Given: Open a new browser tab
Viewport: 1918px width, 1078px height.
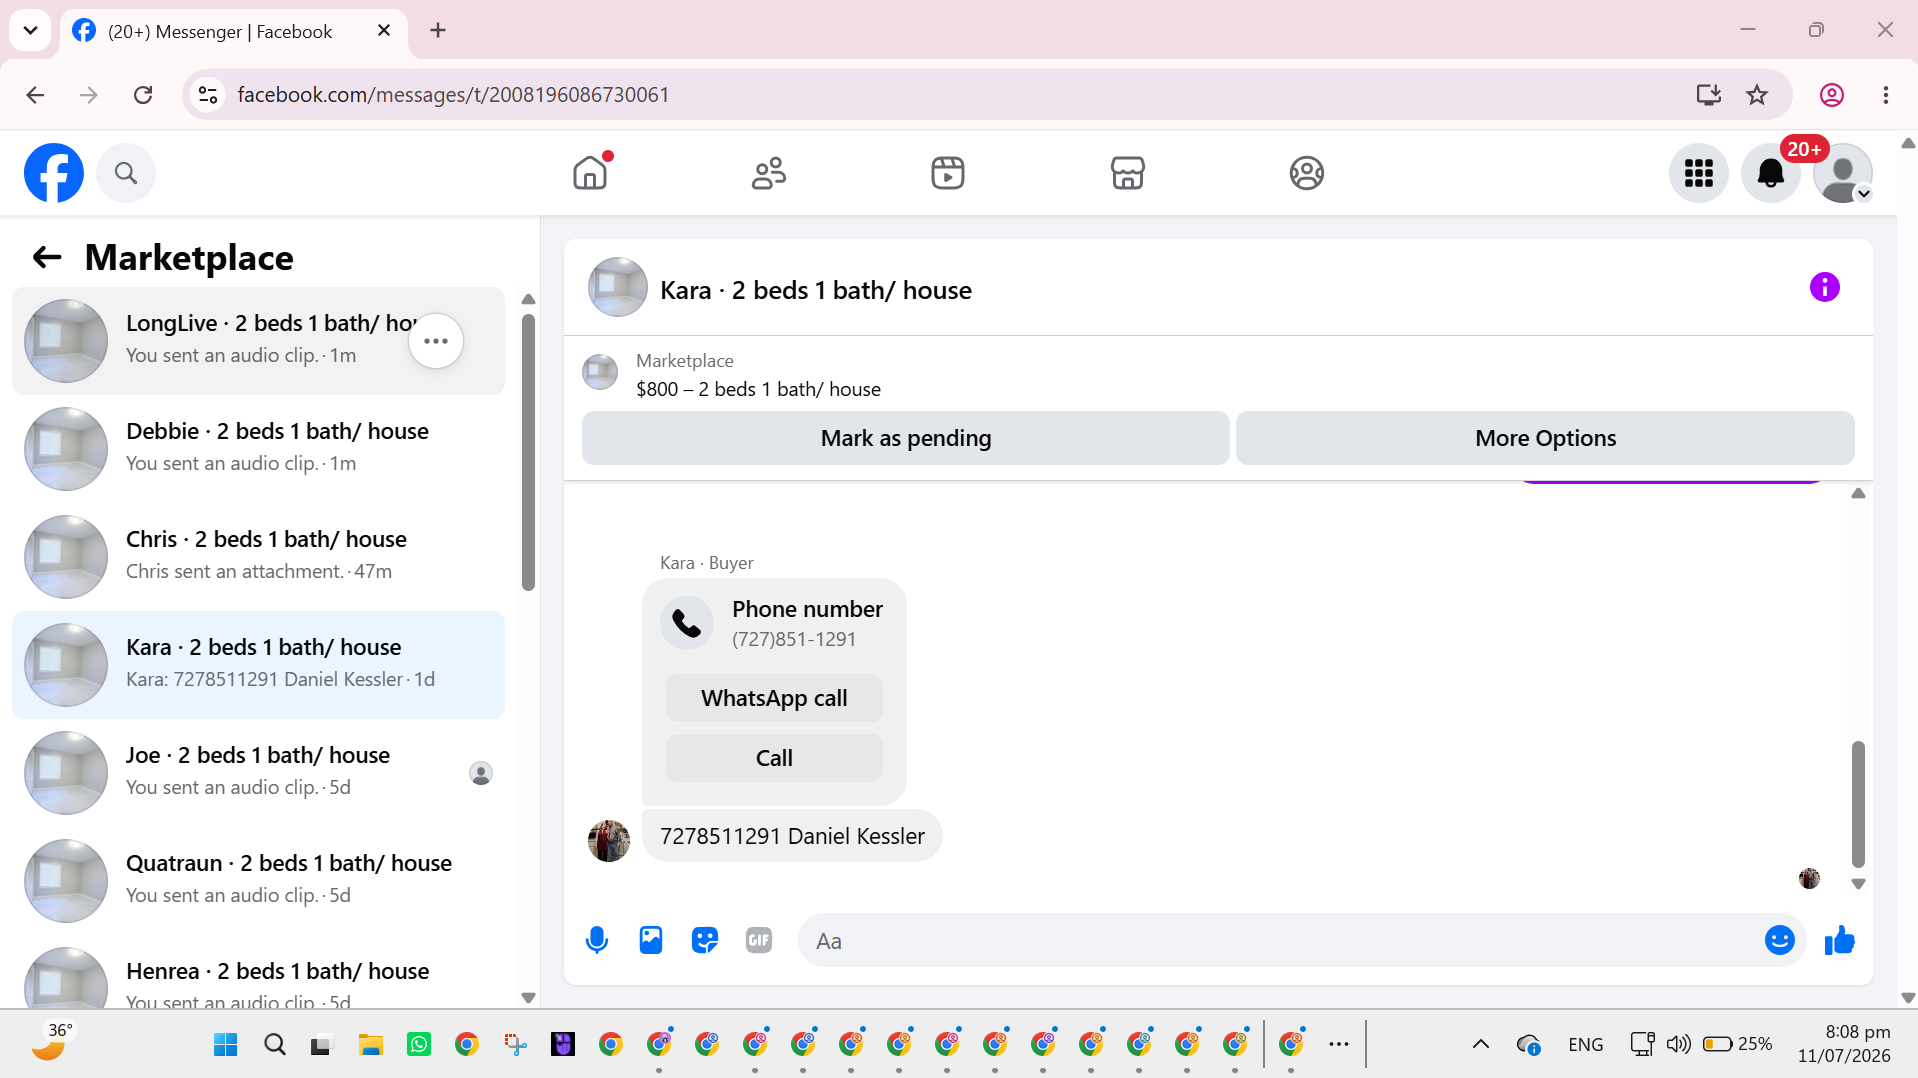Looking at the screenshot, I should 438,30.
